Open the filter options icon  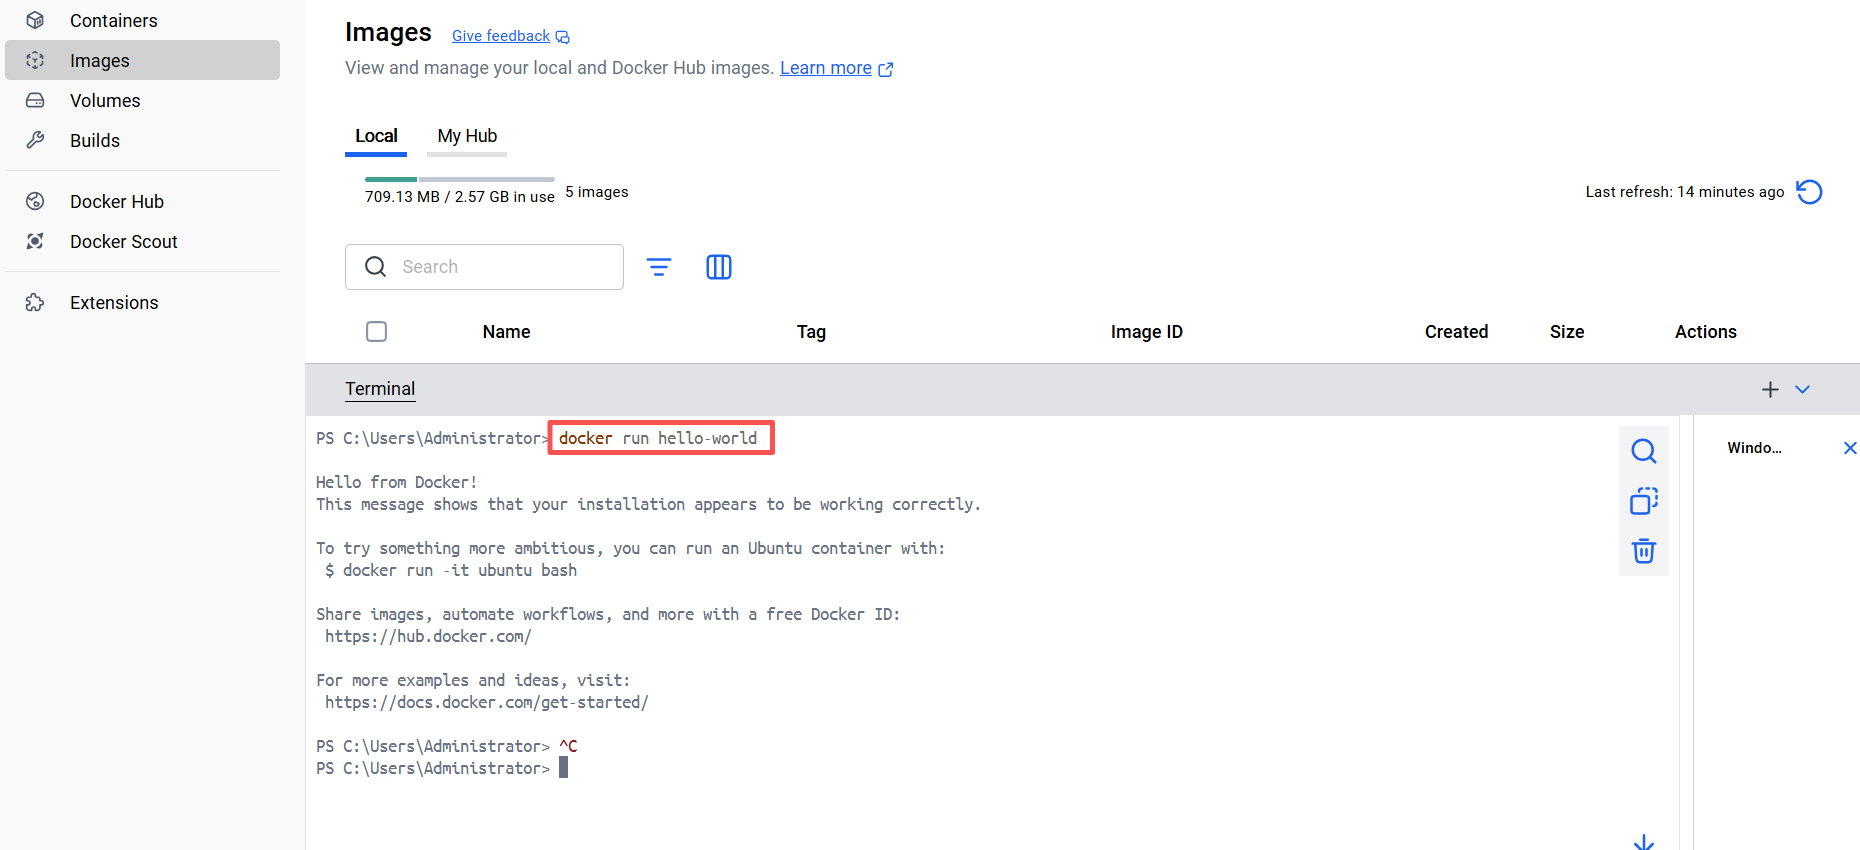point(659,267)
